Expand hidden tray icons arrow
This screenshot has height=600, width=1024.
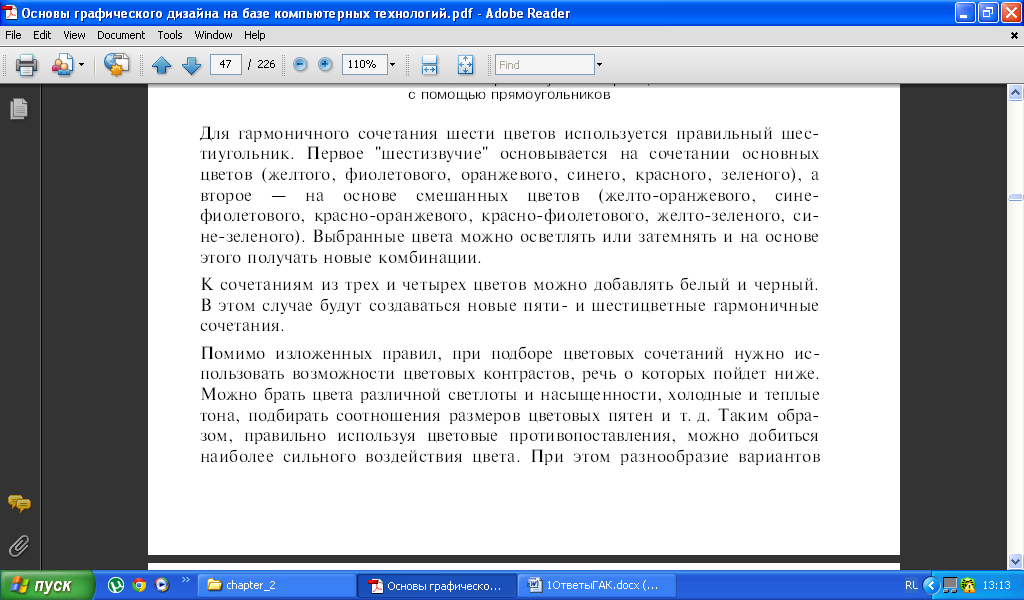pyautogui.click(x=932, y=586)
